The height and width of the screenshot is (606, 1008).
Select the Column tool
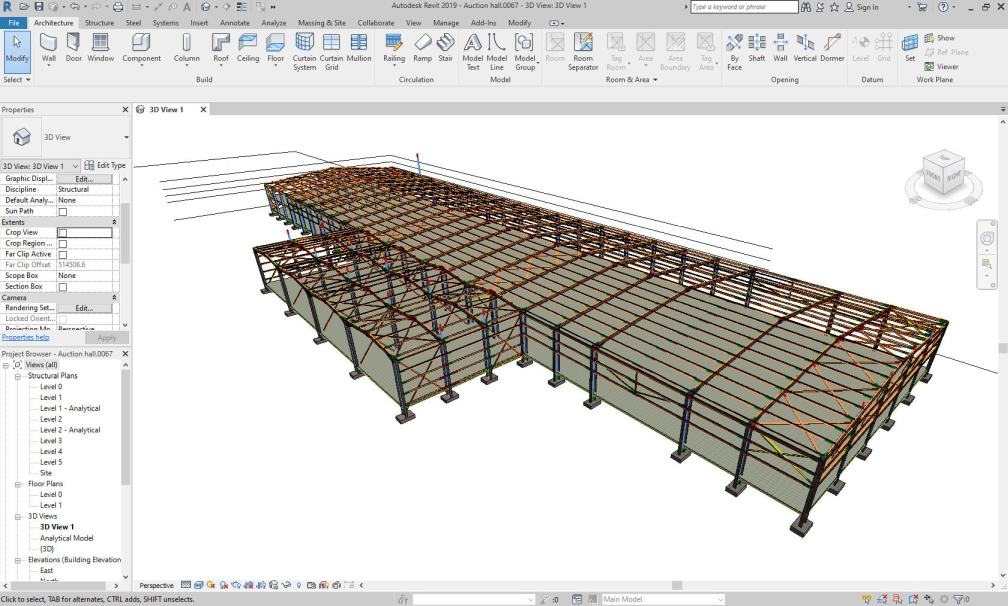click(x=186, y=49)
